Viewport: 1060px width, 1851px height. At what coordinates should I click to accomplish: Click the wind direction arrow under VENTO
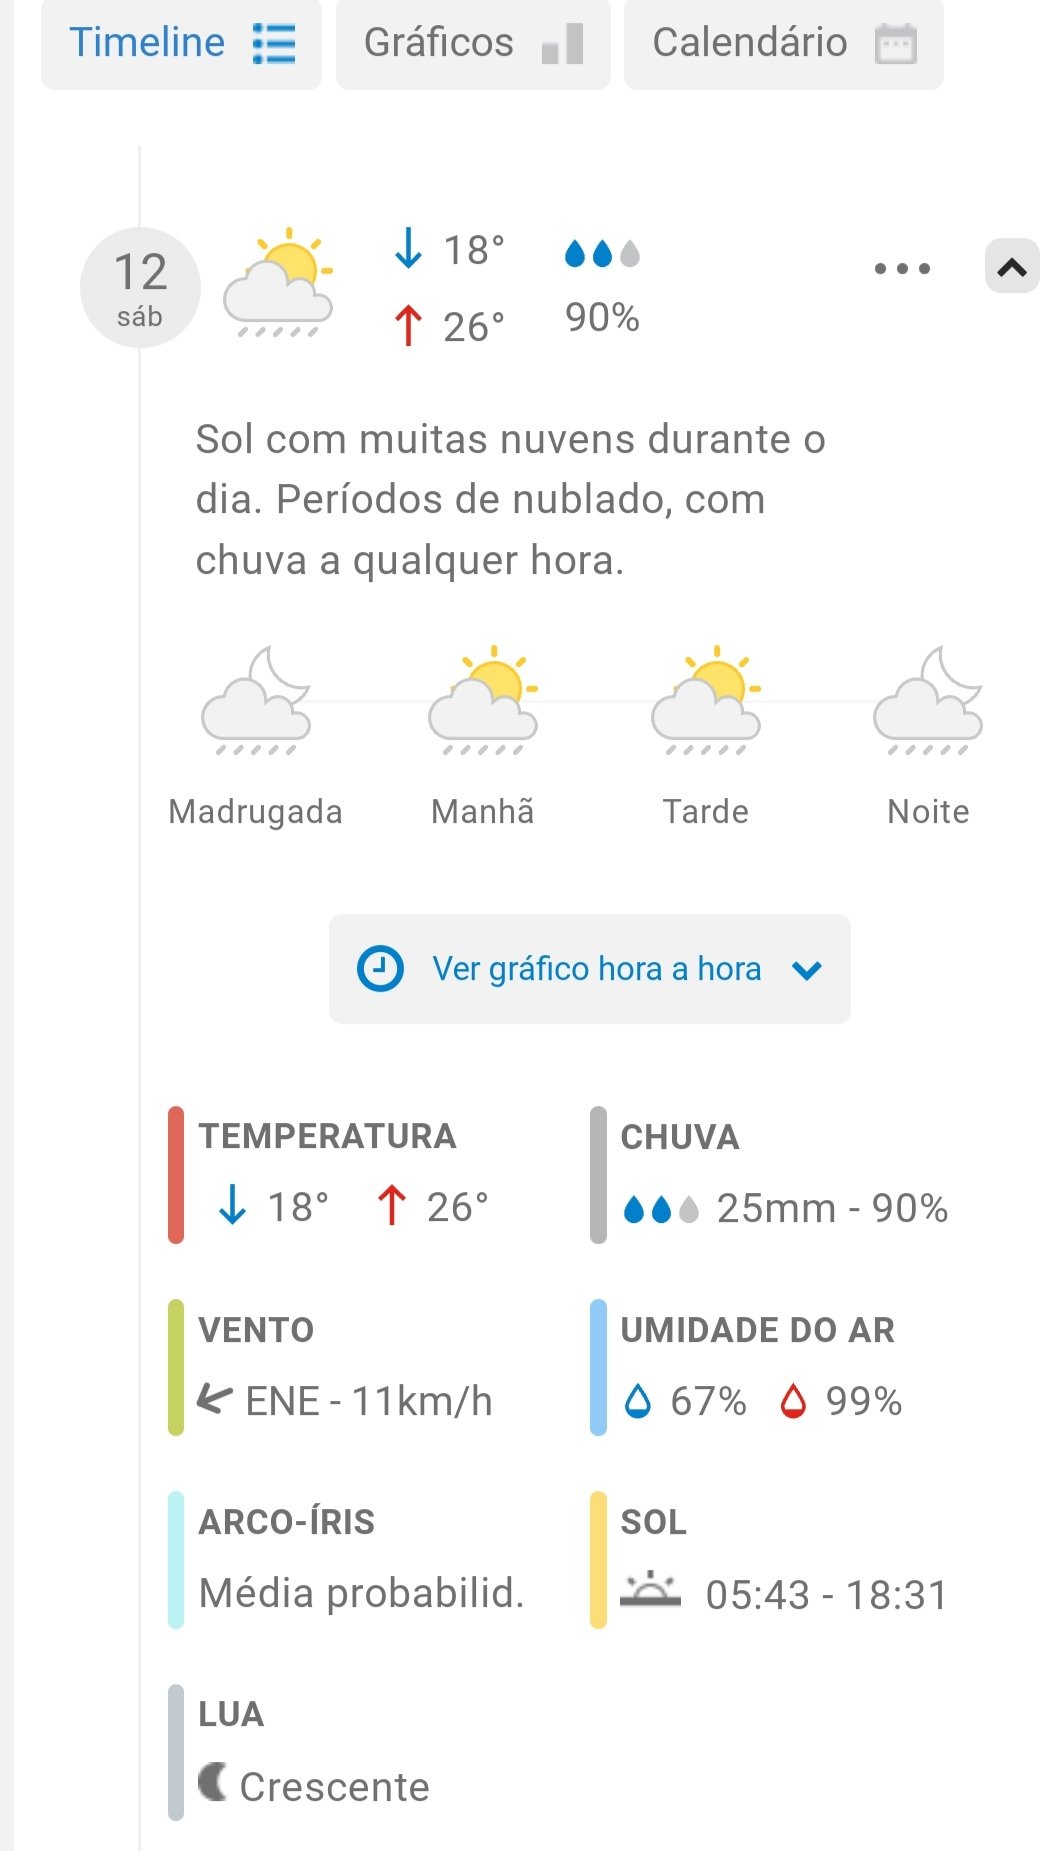pos(214,1398)
